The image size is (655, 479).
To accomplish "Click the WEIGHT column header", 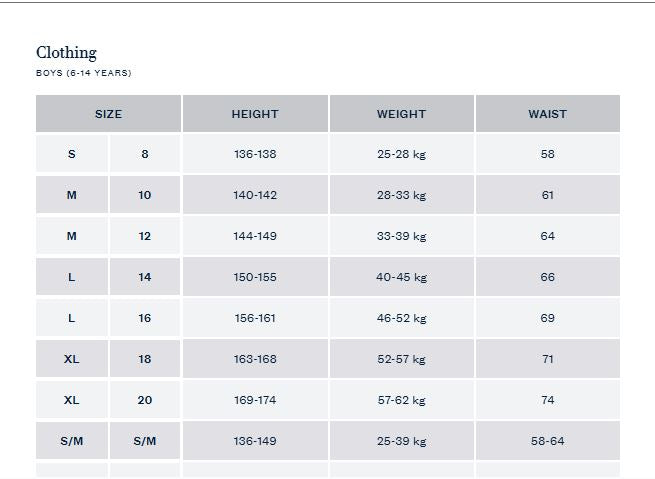I will 401,114.
